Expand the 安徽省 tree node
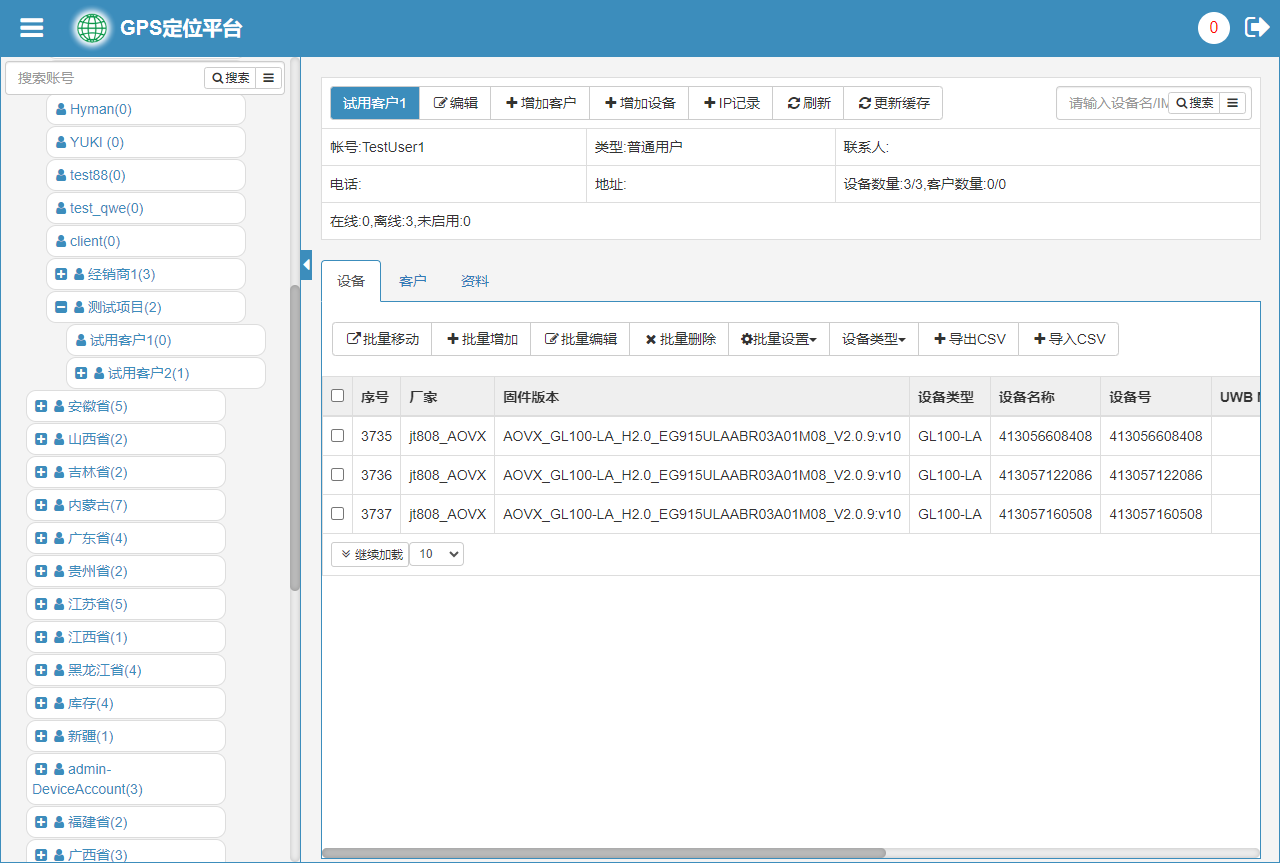The height and width of the screenshot is (863, 1280). click(41, 406)
